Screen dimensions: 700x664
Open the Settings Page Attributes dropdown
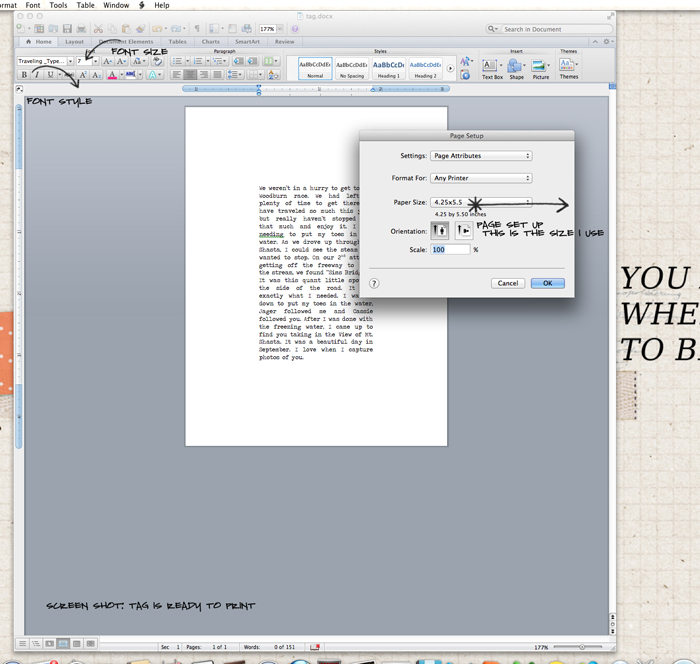pyautogui.click(x=481, y=156)
